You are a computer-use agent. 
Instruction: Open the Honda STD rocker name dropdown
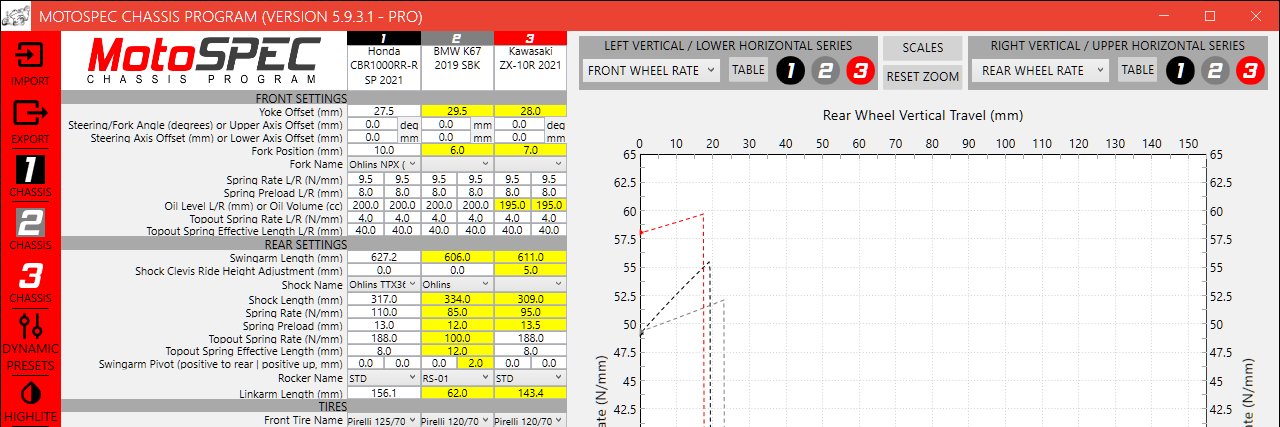point(384,380)
